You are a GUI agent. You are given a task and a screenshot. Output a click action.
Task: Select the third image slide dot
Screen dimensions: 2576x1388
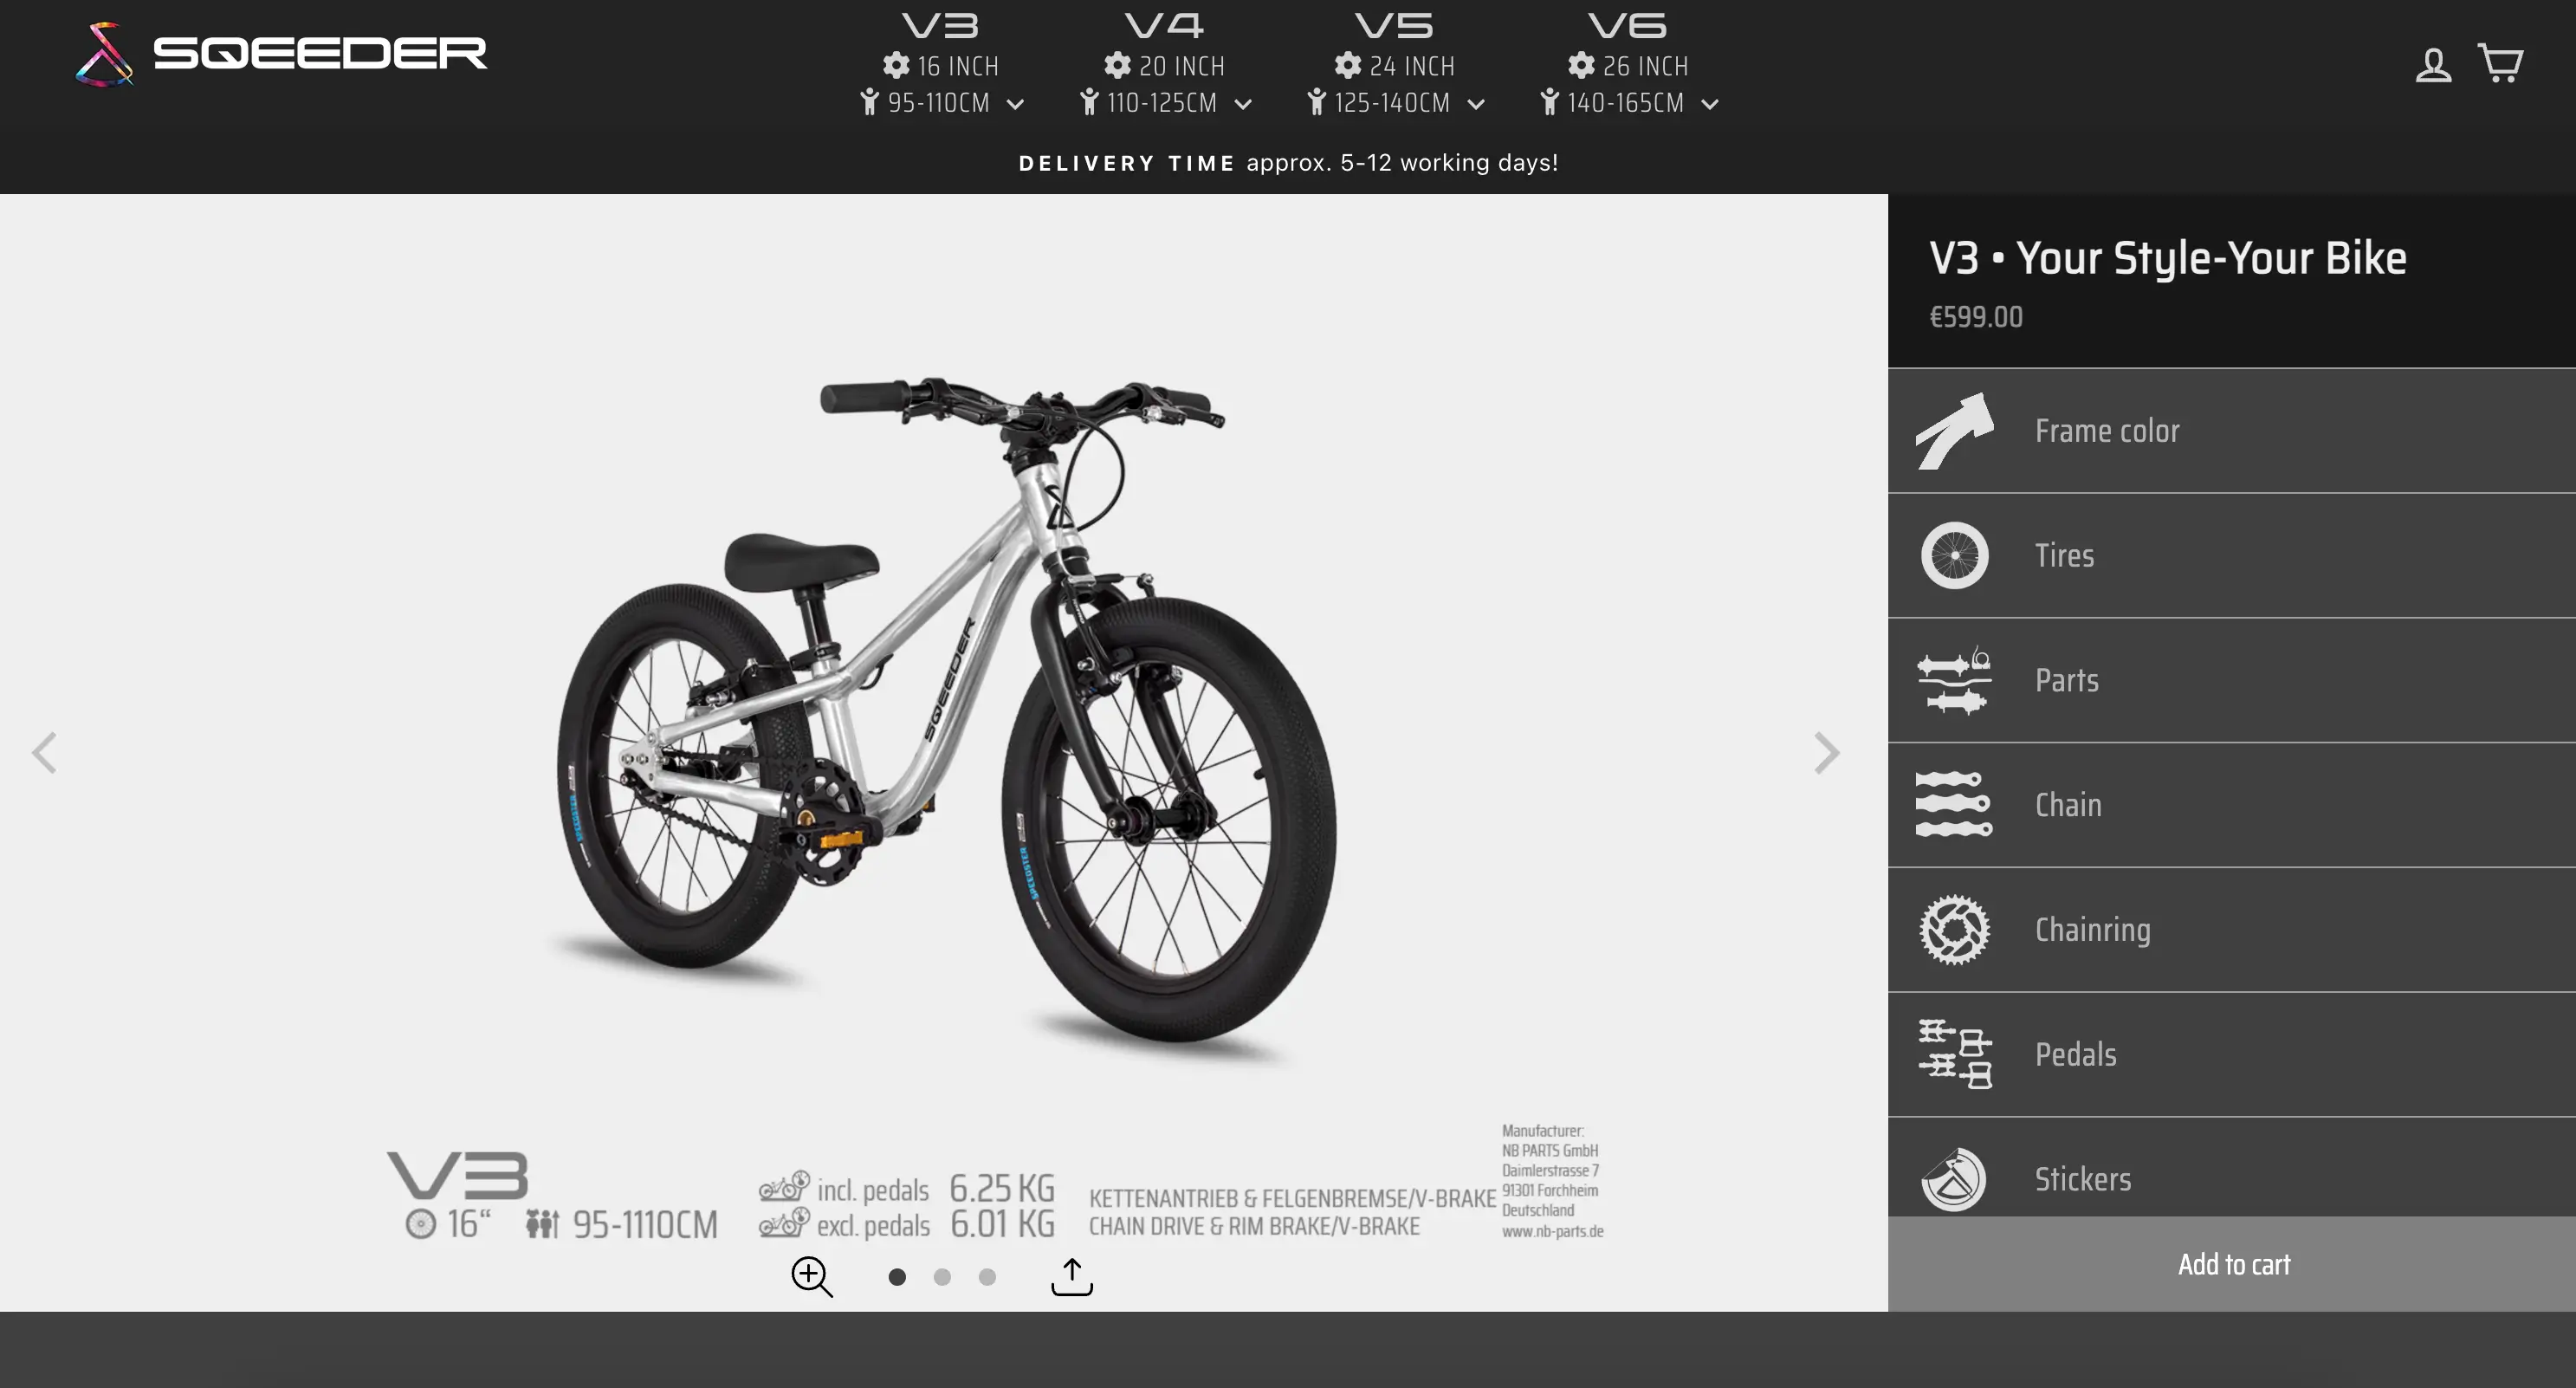coord(987,1277)
